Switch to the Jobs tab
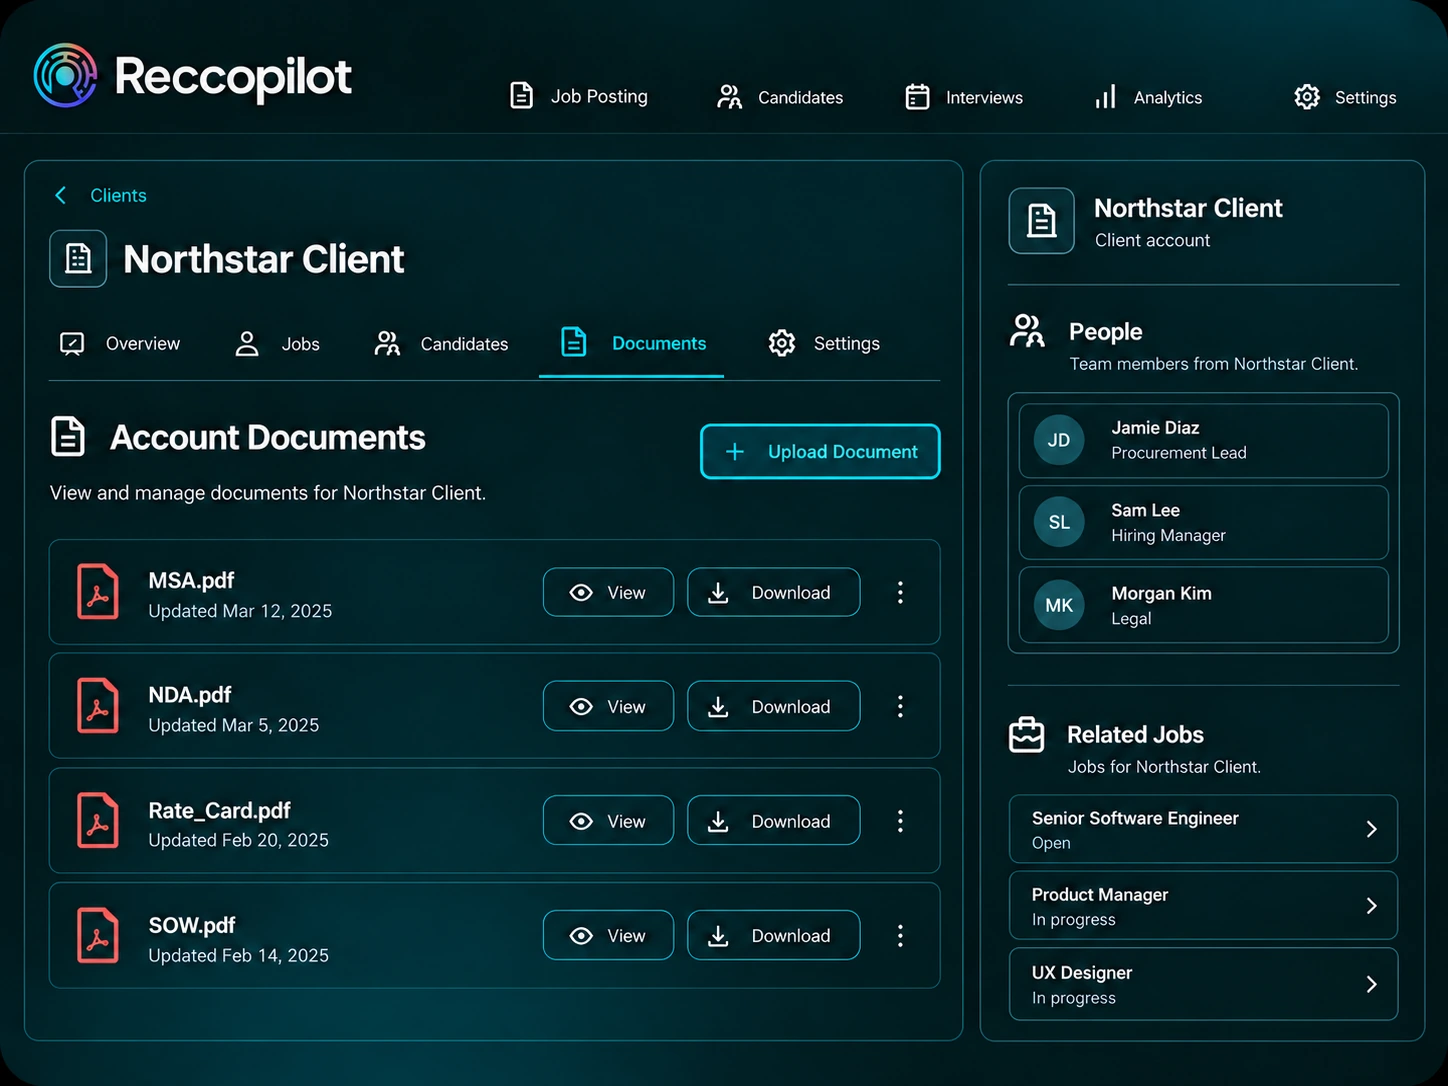The image size is (1448, 1086). point(277,344)
